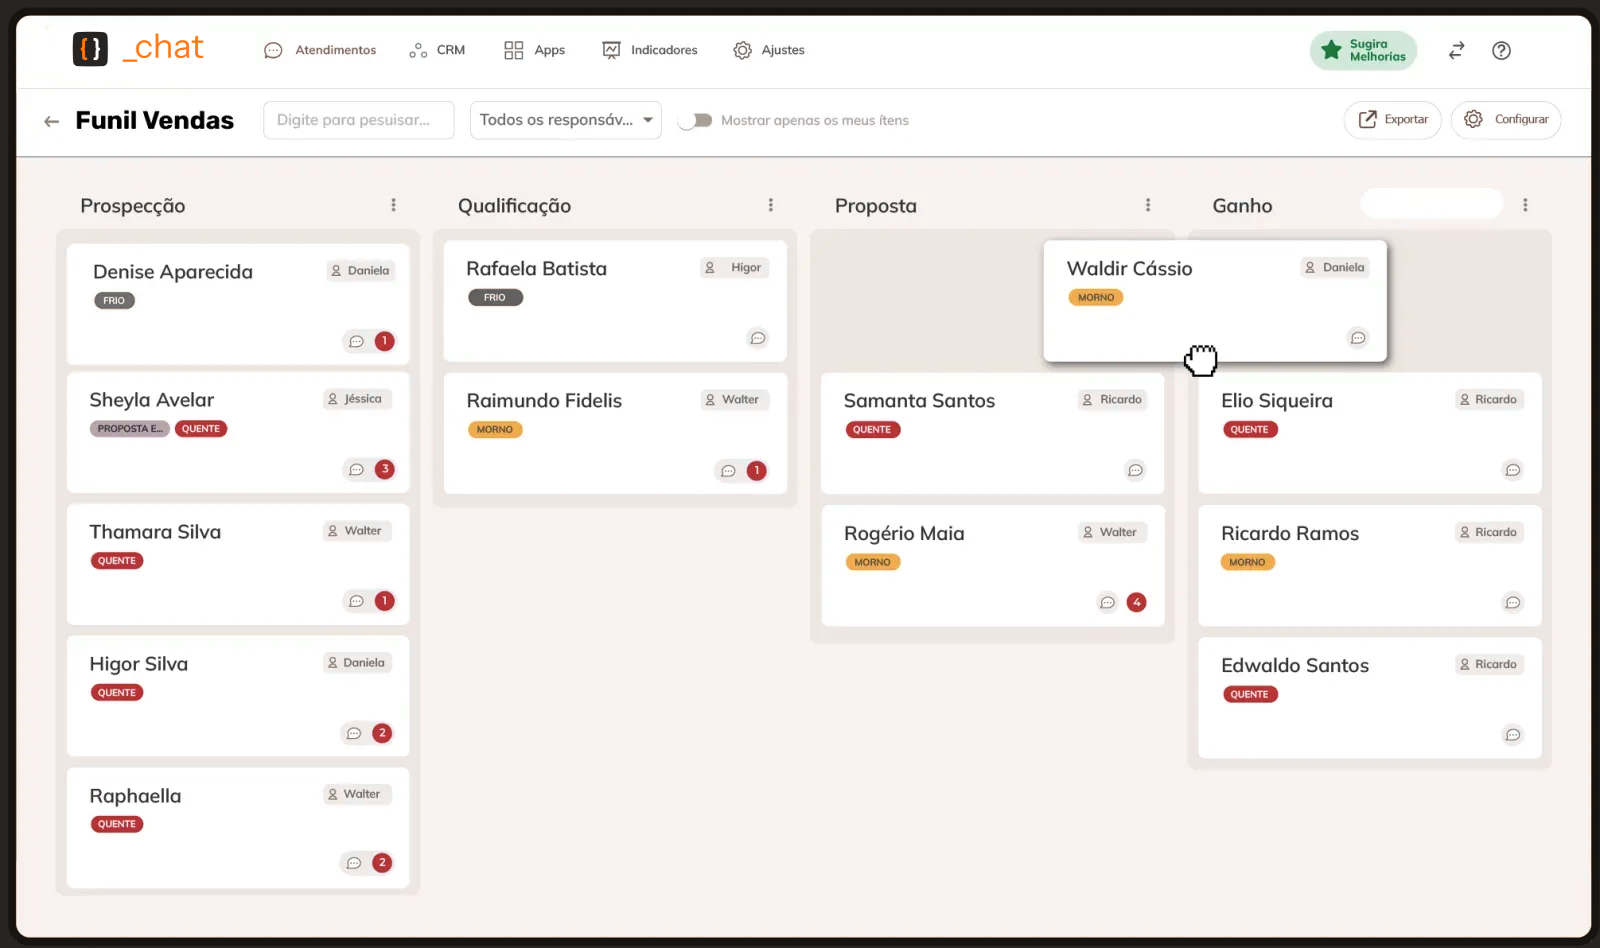The height and width of the screenshot is (948, 1600).
Task: Open chat icon on Denise Aparecida card
Action: pos(356,342)
